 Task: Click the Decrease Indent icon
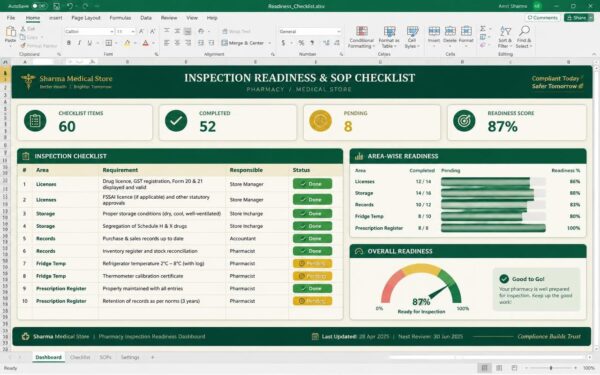[x=201, y=43]
